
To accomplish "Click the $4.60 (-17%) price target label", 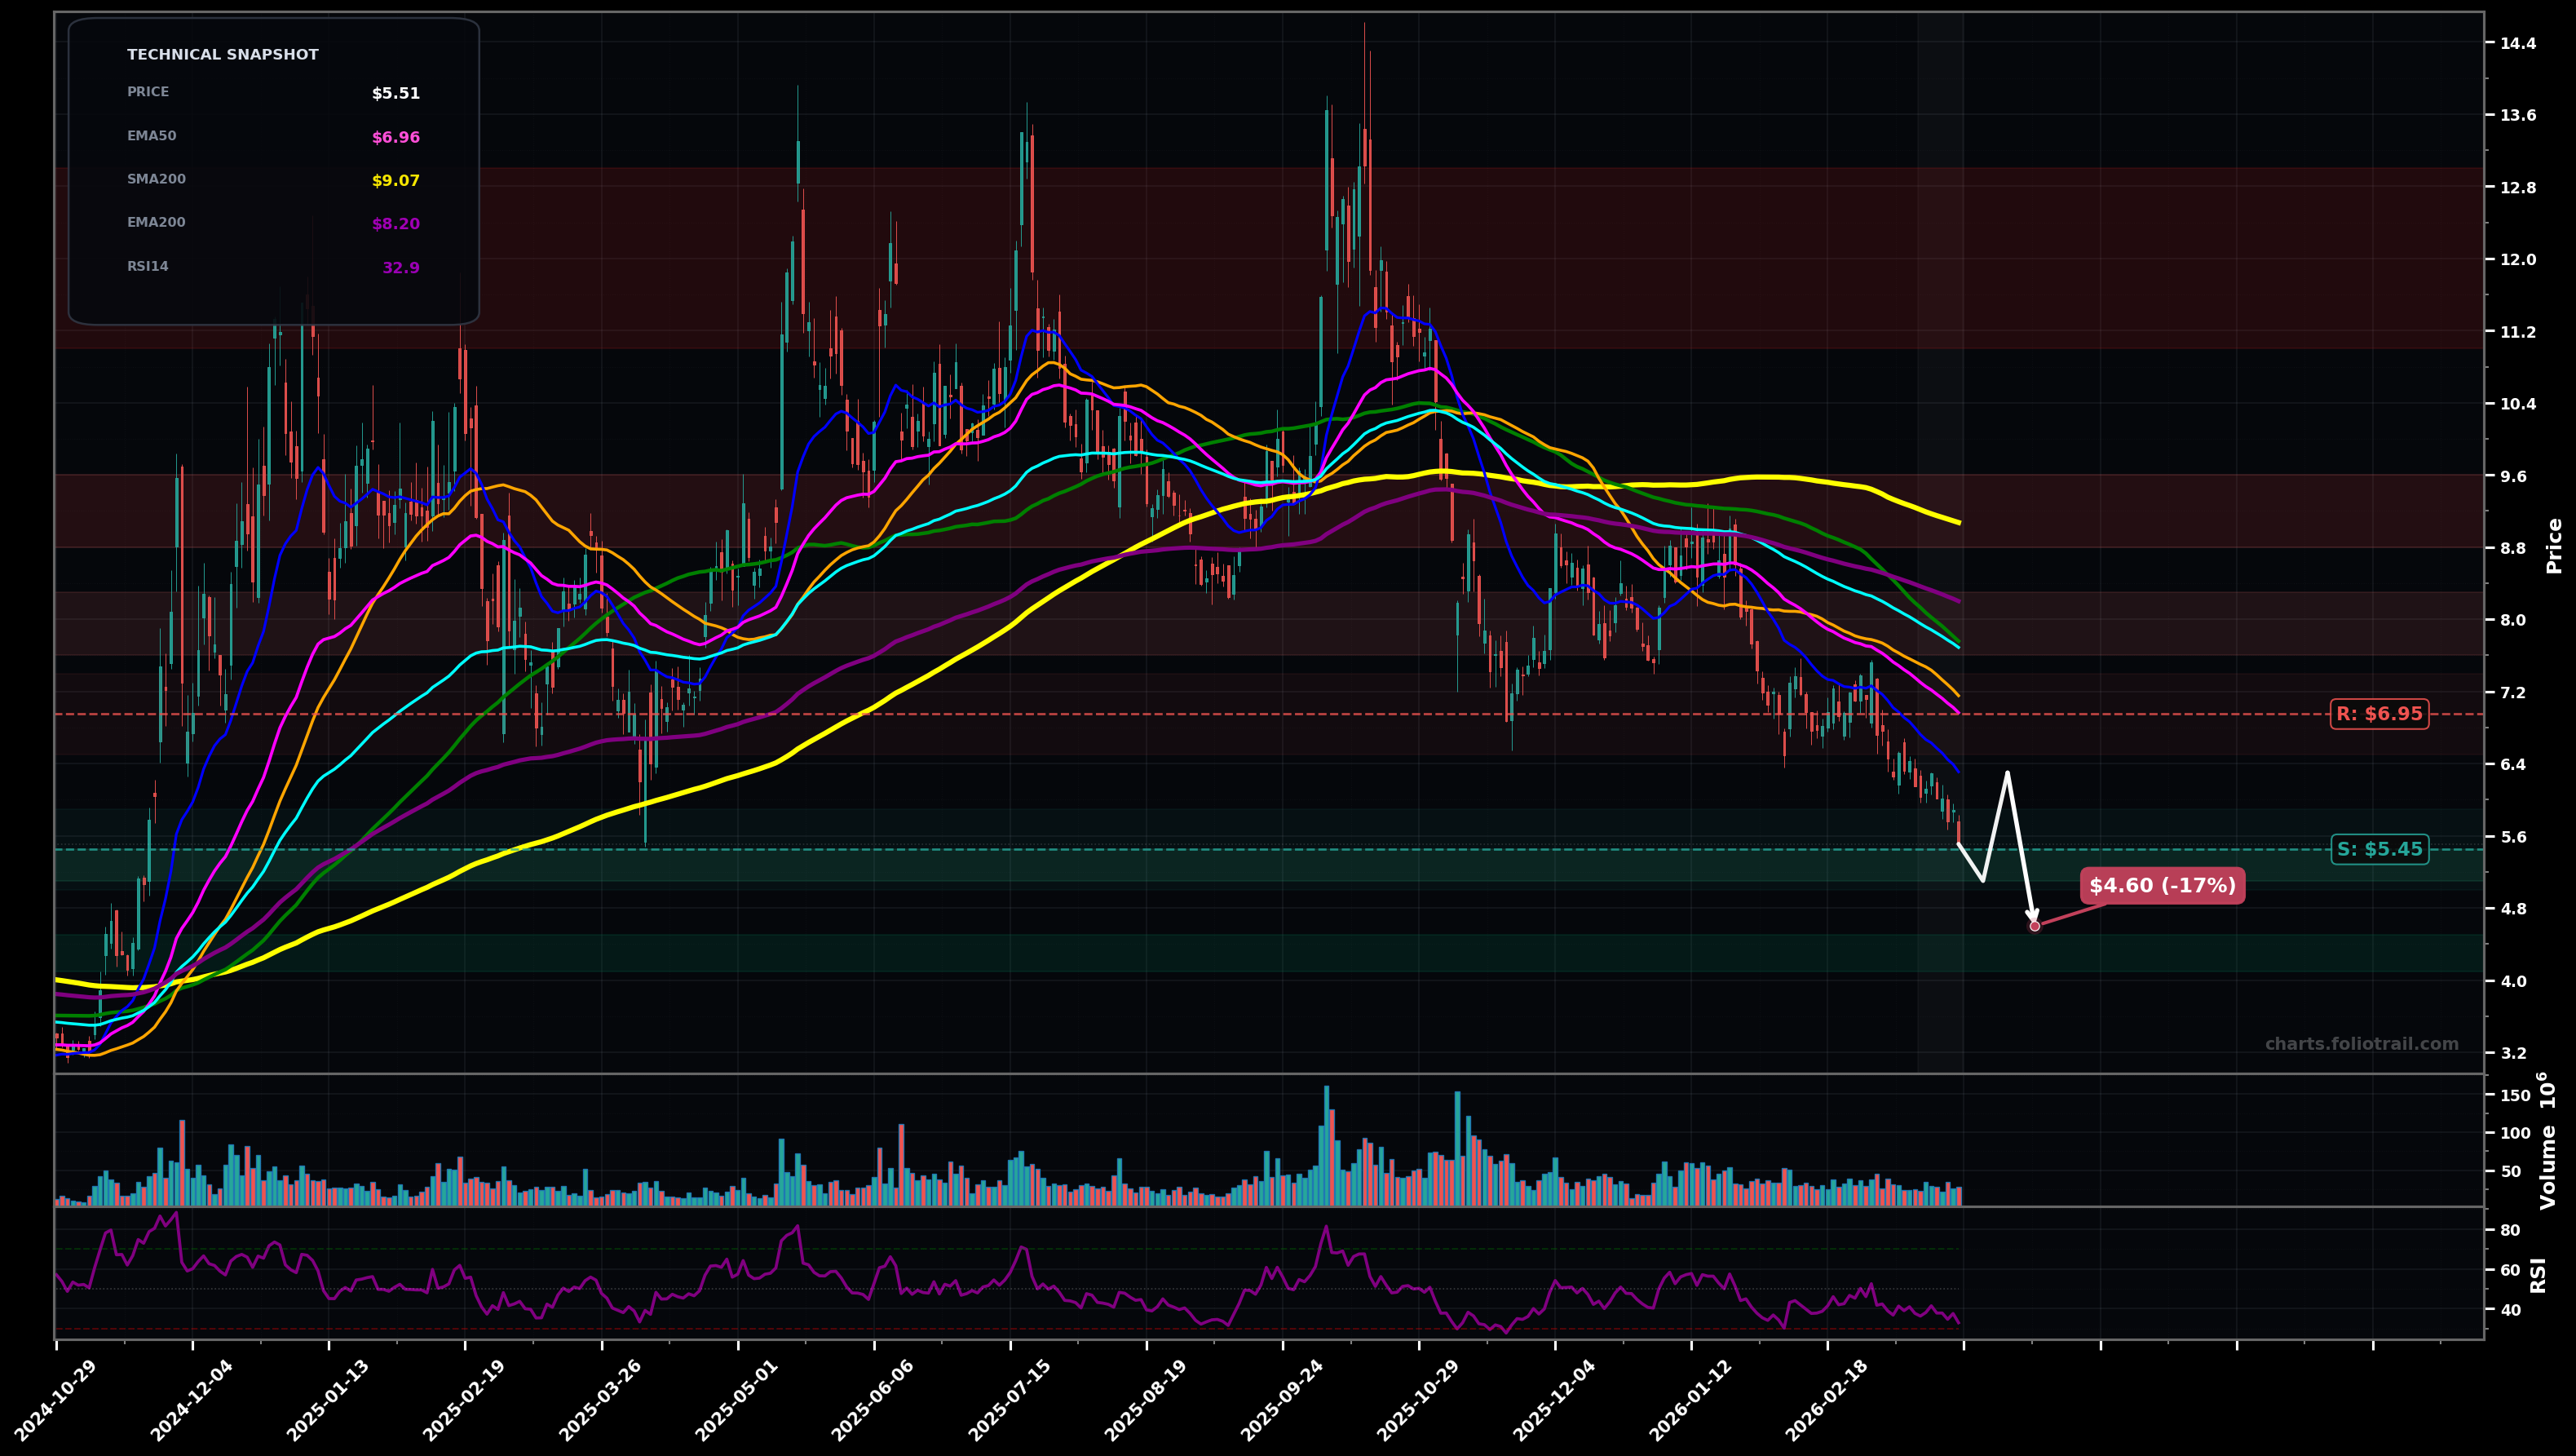I will [2162, 886].
